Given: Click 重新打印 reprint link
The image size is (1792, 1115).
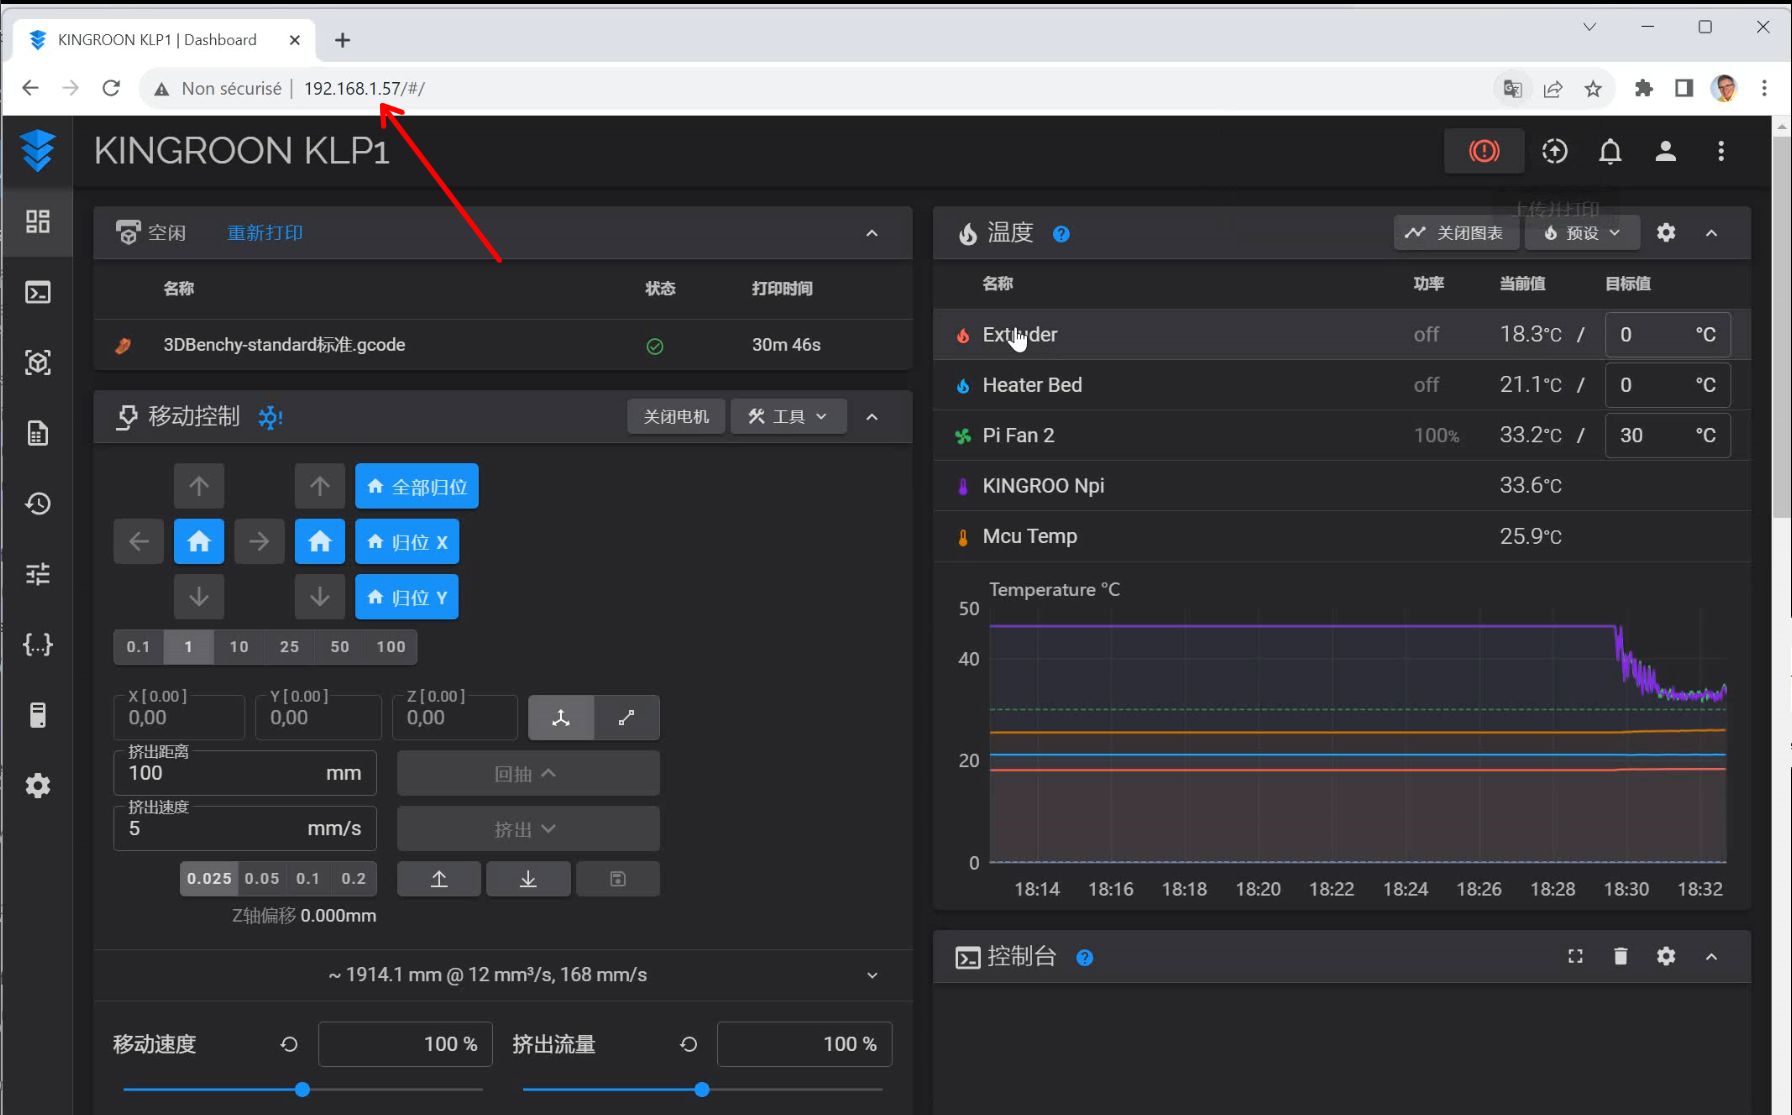Looking at the screenshot, I should click(x=265, y=233).
